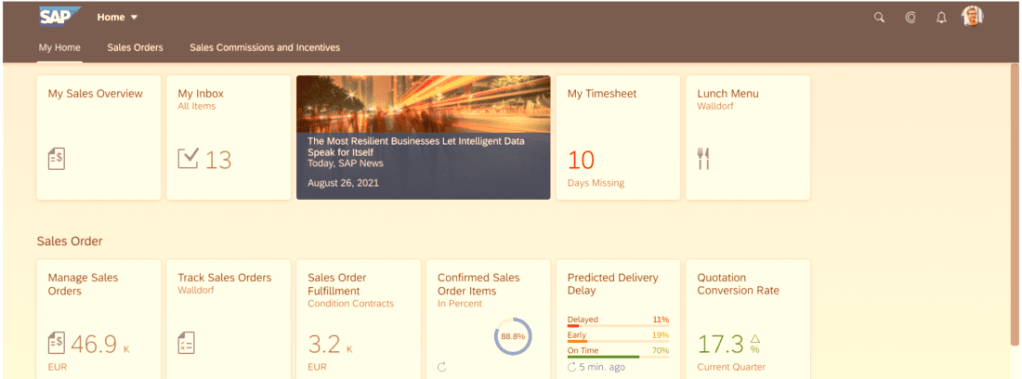
Task: Open Sales Commissions and Incentives tab
Action: pyautogui.click(x=265, y=48)
